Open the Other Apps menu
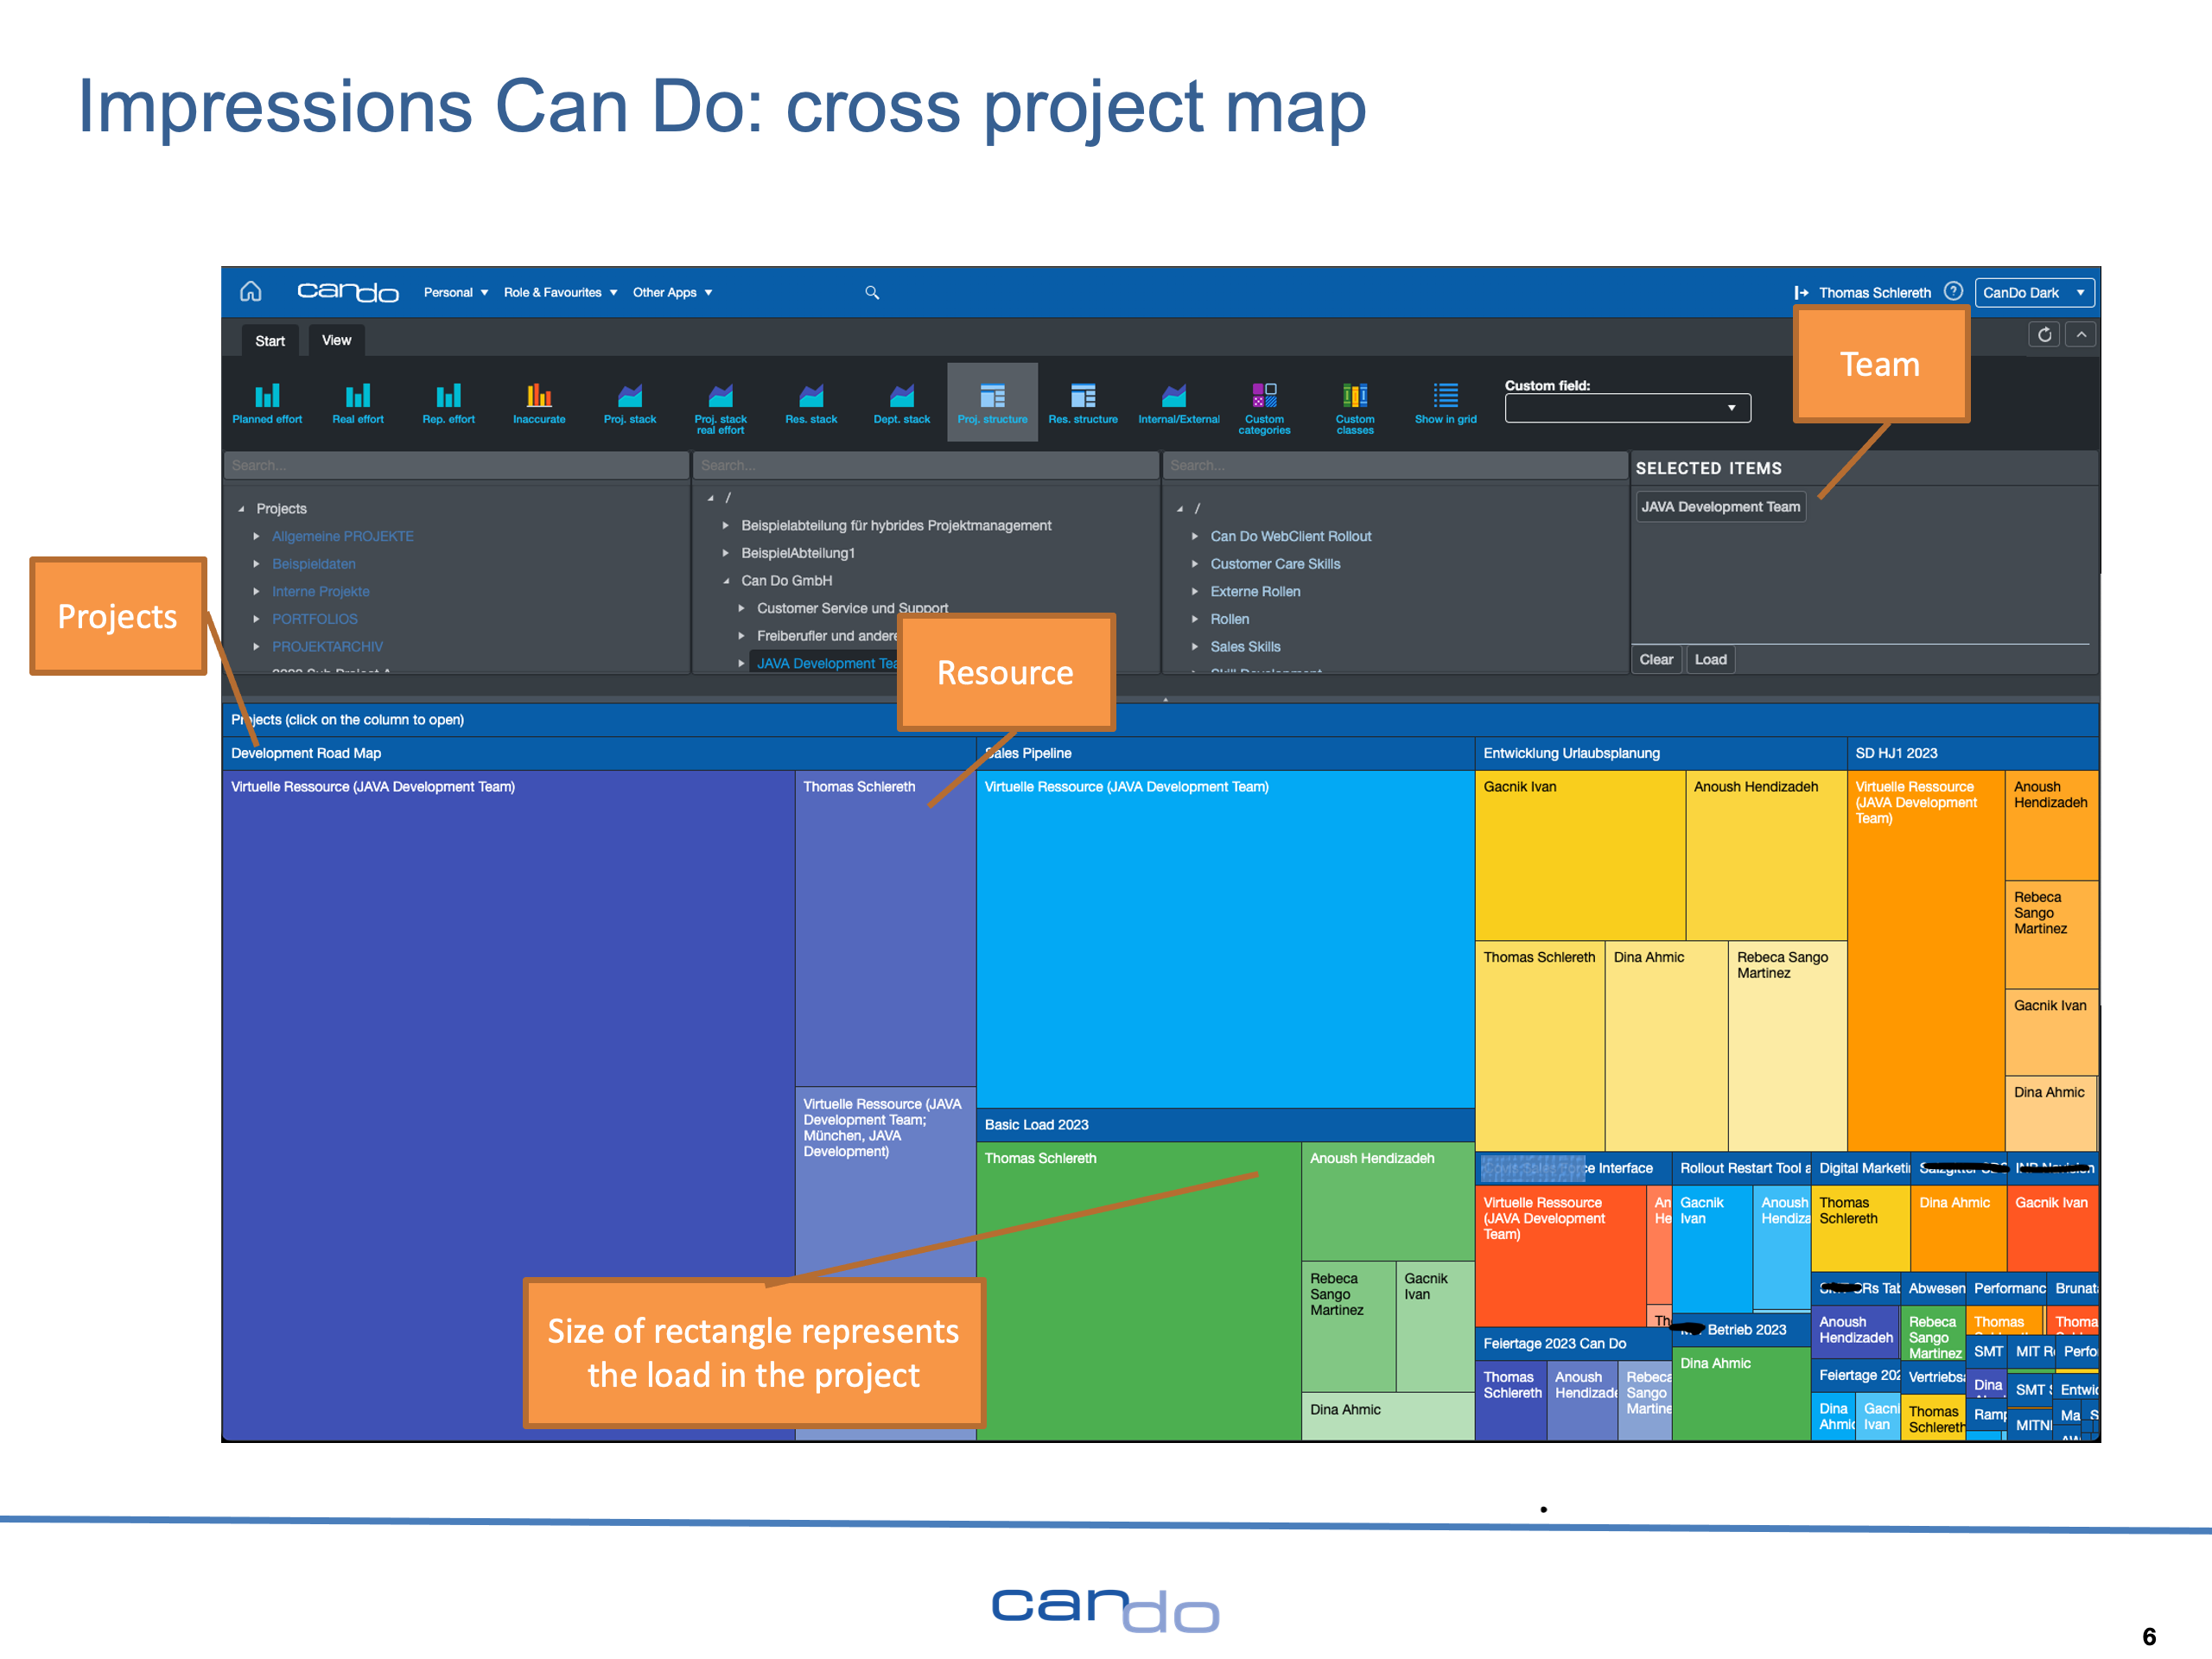Screen dimensions: 2212x1659 pos(672,292)
